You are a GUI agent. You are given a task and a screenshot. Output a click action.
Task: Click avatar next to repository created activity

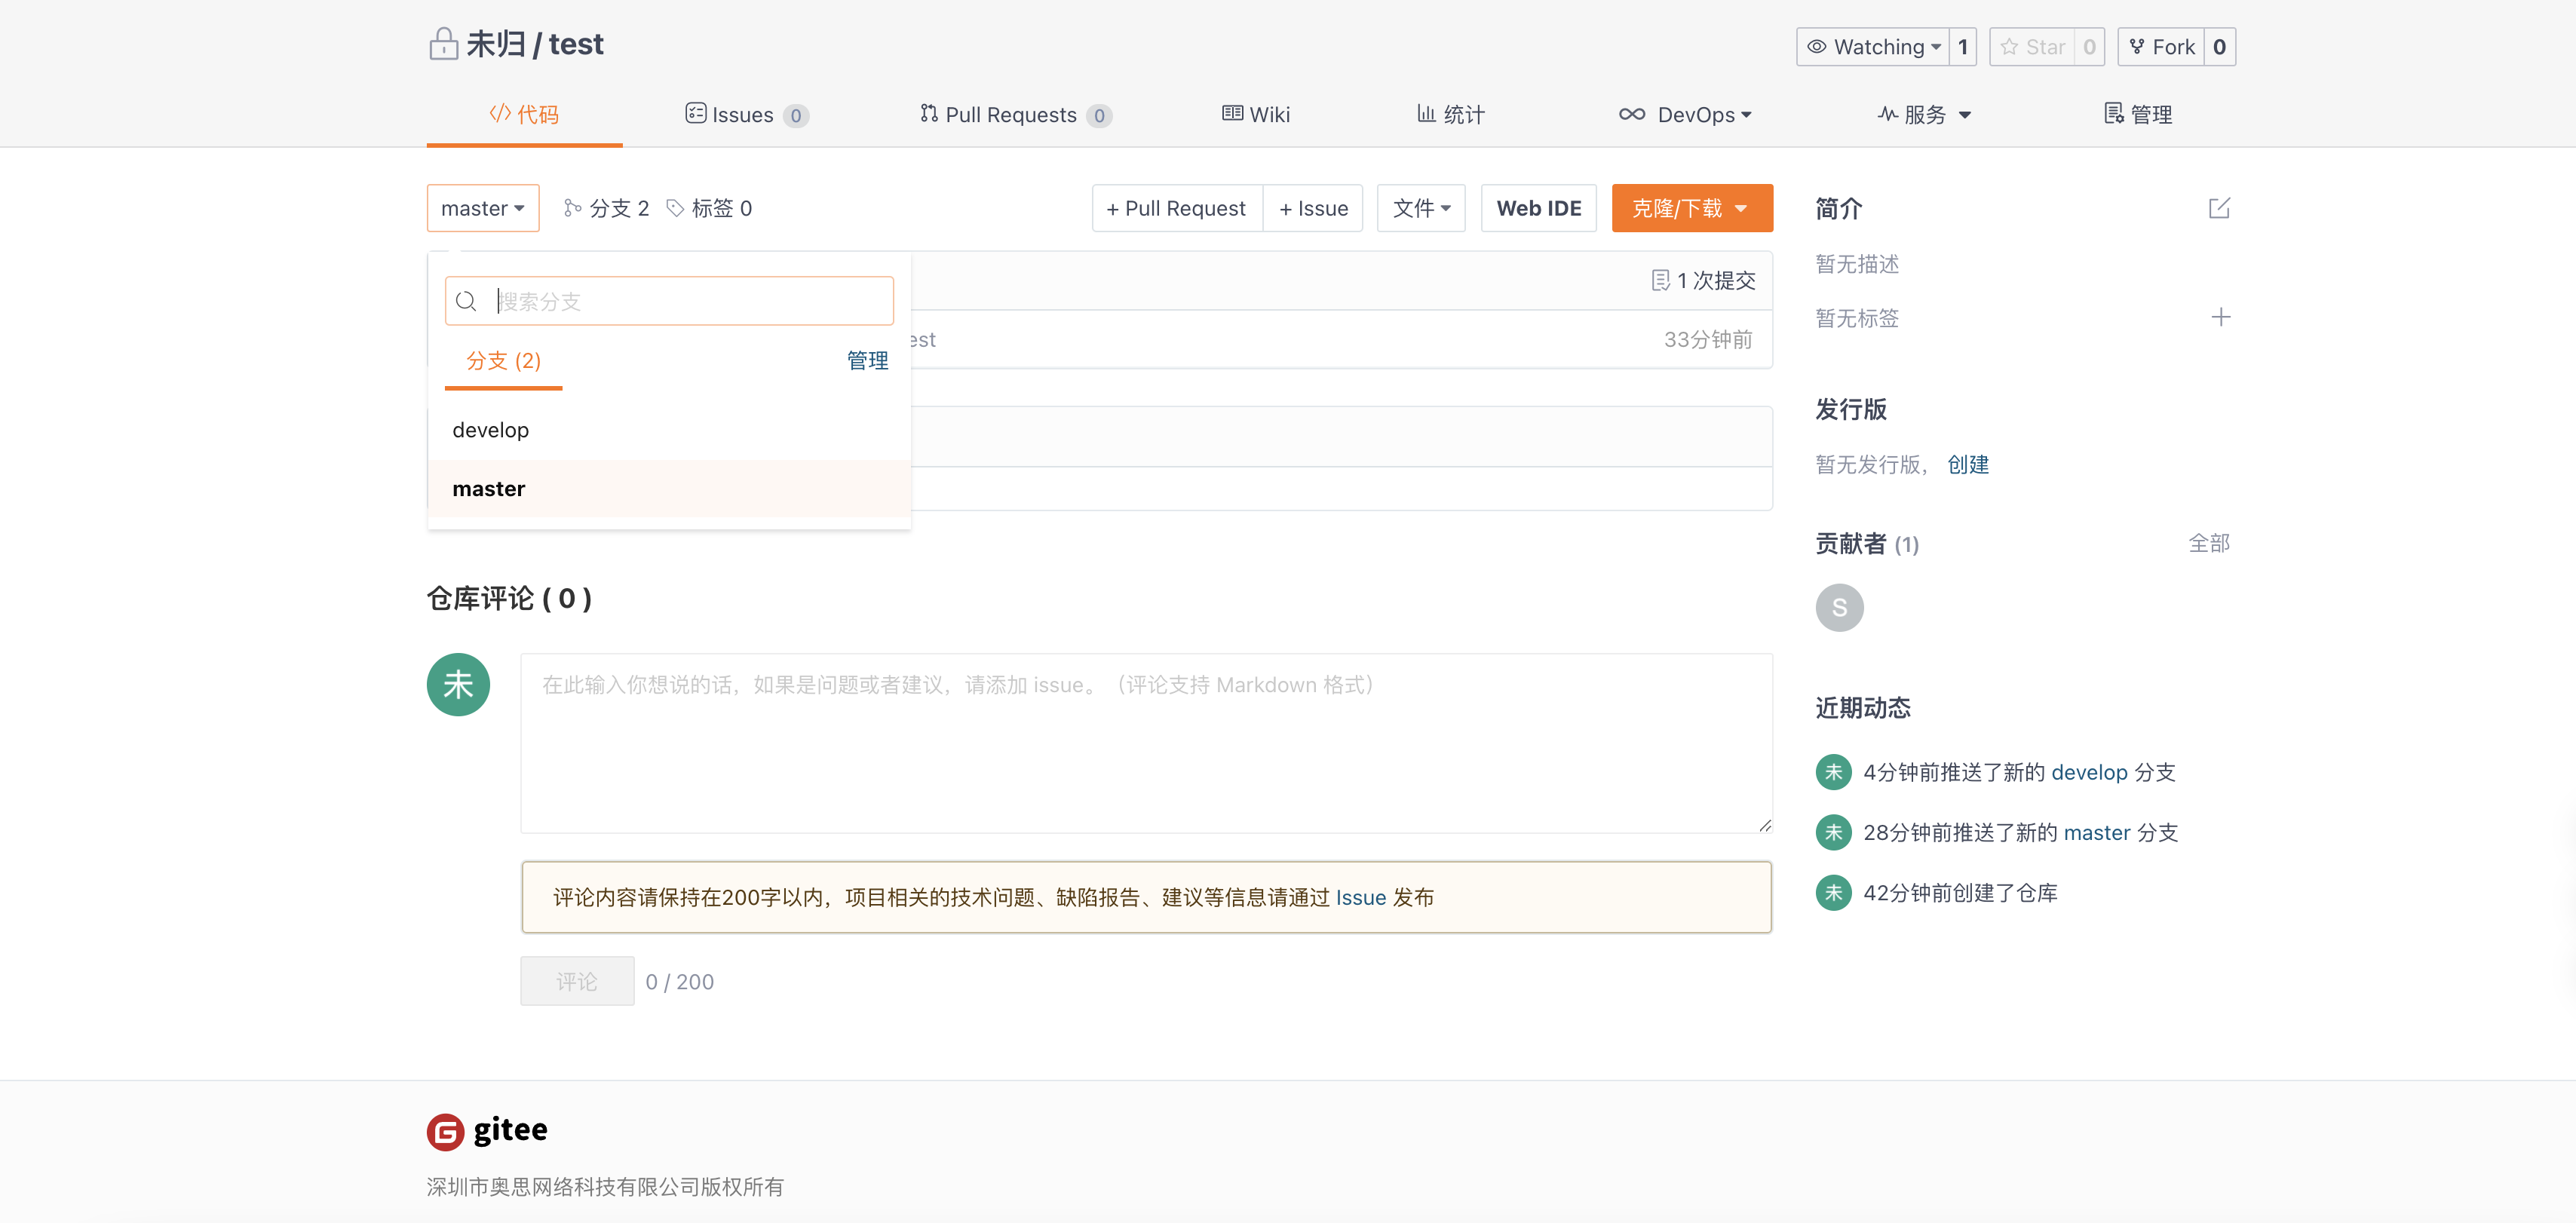(x=1833, y=892)
